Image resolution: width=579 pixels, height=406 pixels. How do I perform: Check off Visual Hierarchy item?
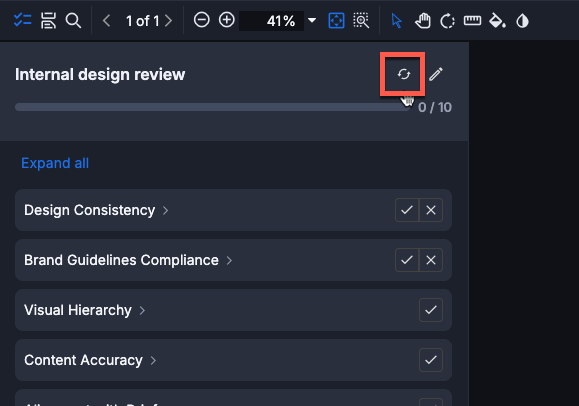pos(431,310)
